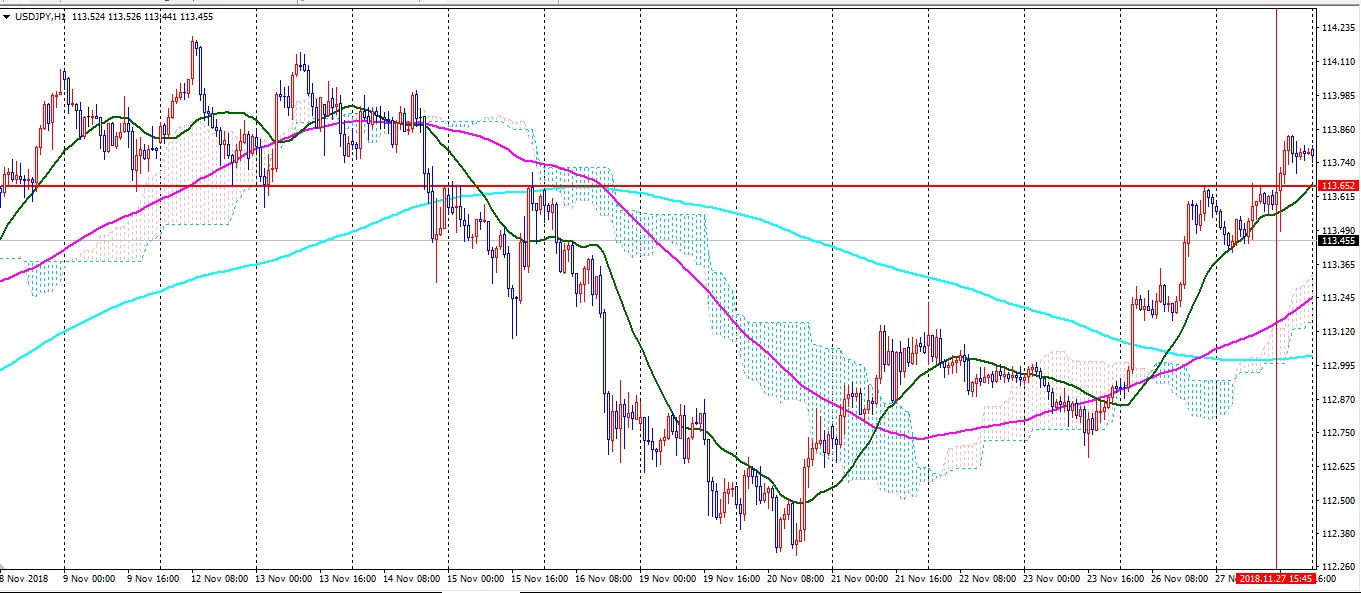
Task: Click the 15 Nov 00:00 time axis label
Action: pos(477,579)
